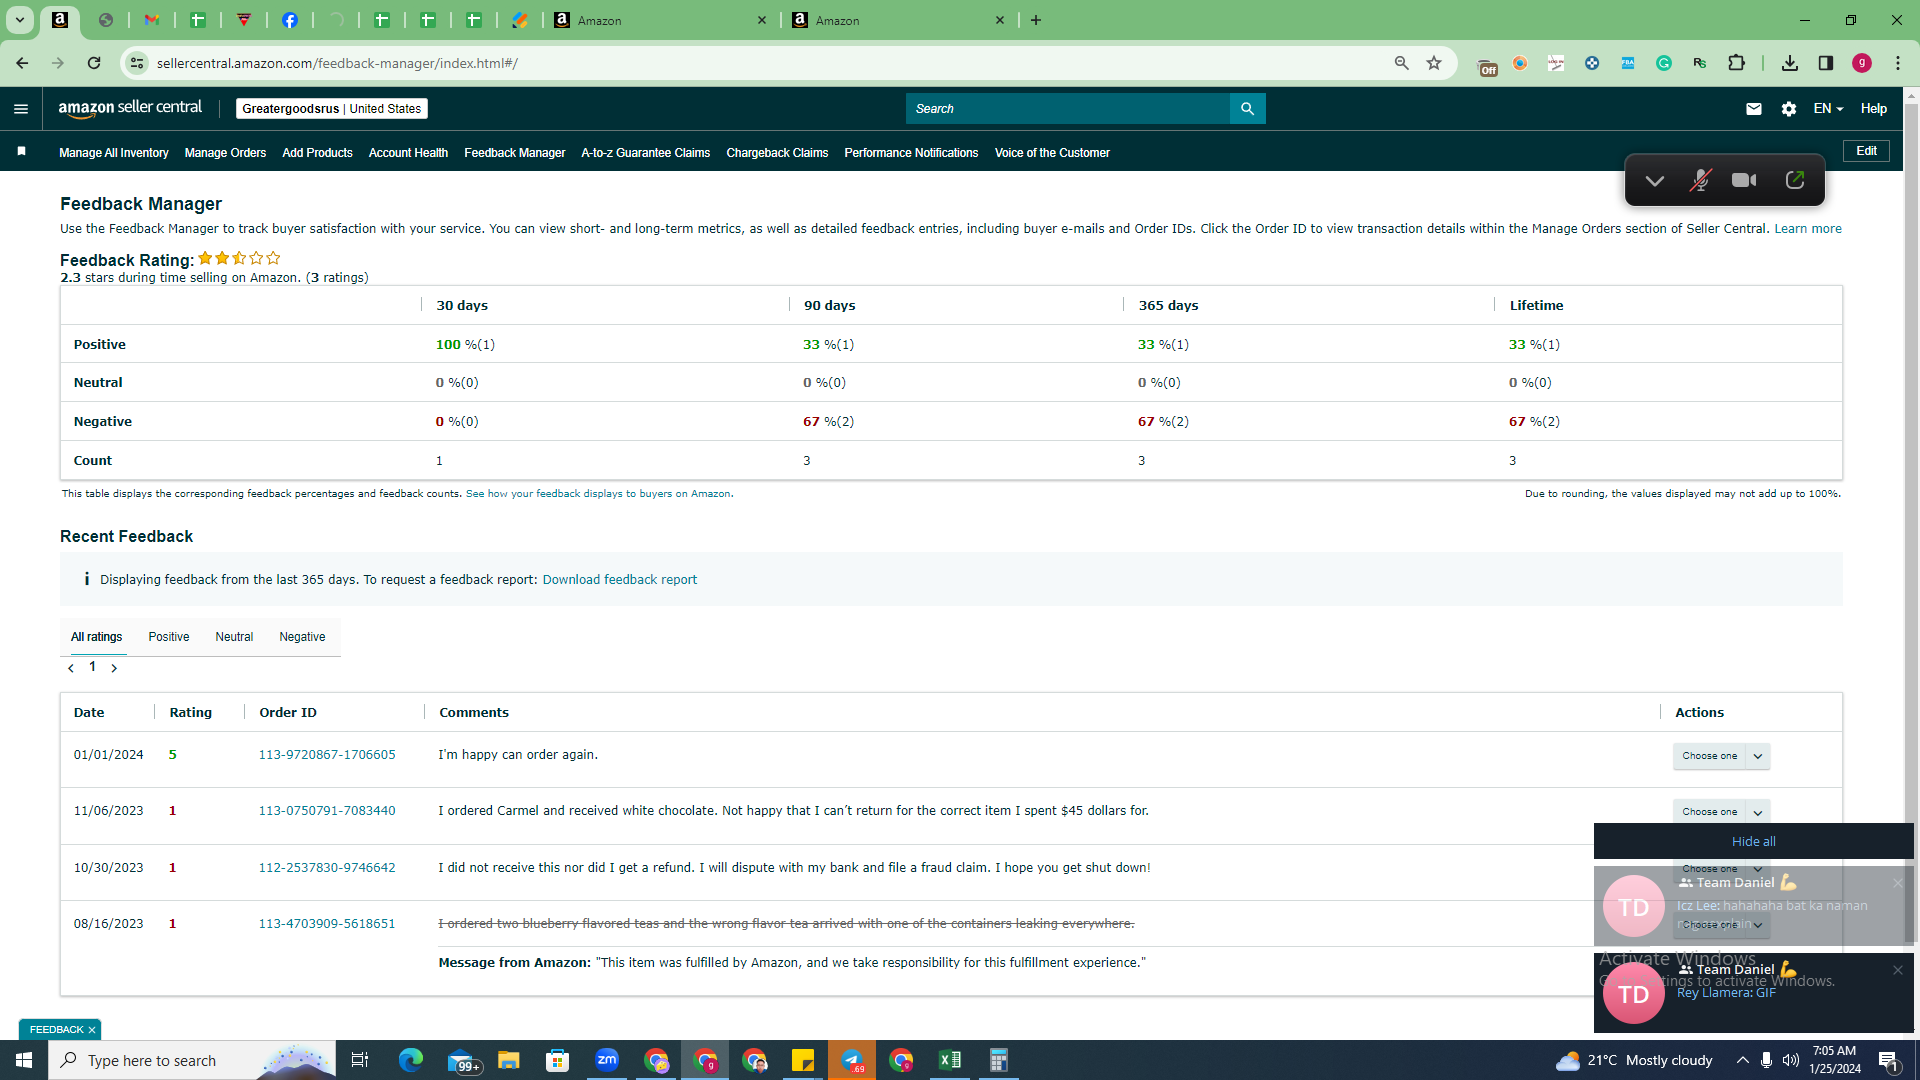Image resolution: width=1920 pixels, height=1080 pixels.
Task: Open the Chrome side panel
Action: [1826, 63]
